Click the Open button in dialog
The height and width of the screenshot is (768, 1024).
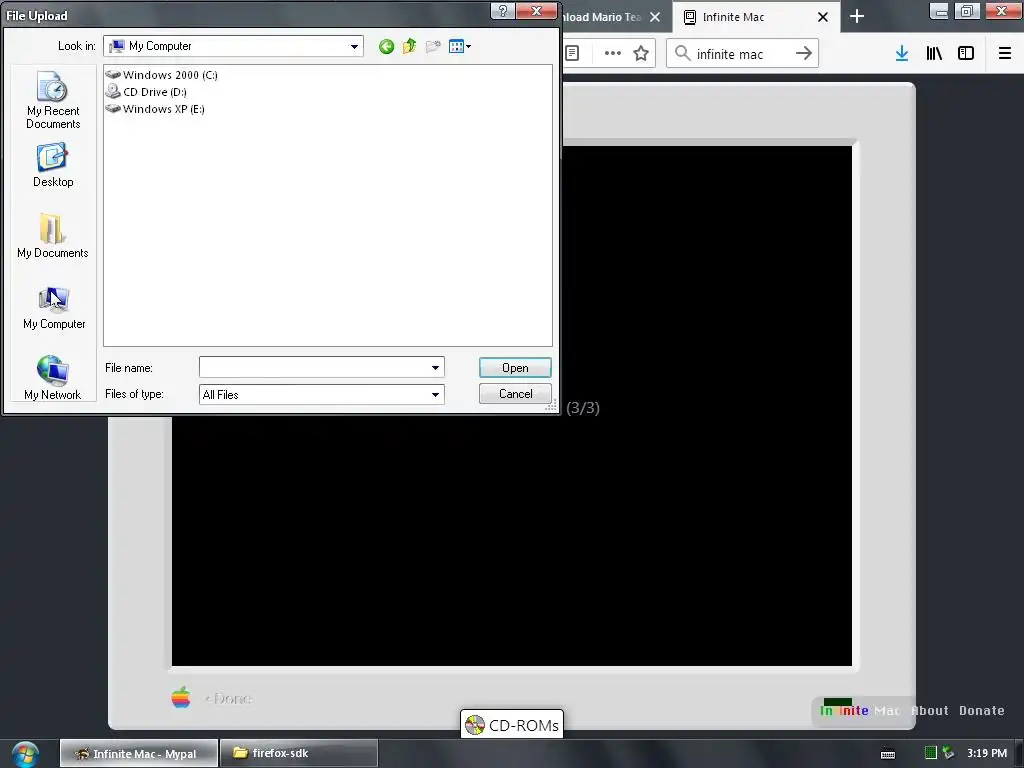click(x=515, y=368)
